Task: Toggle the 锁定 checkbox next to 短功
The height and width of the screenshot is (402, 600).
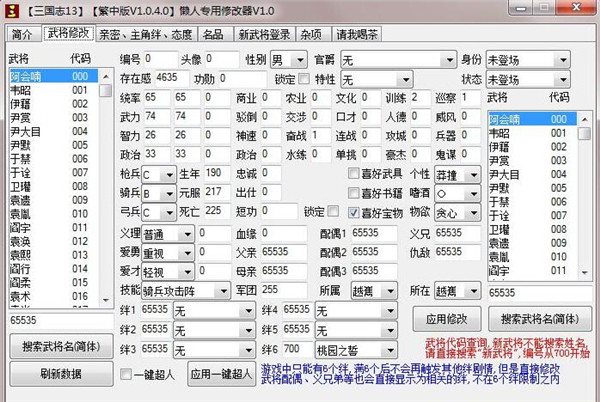Action: tap(333, 211)
